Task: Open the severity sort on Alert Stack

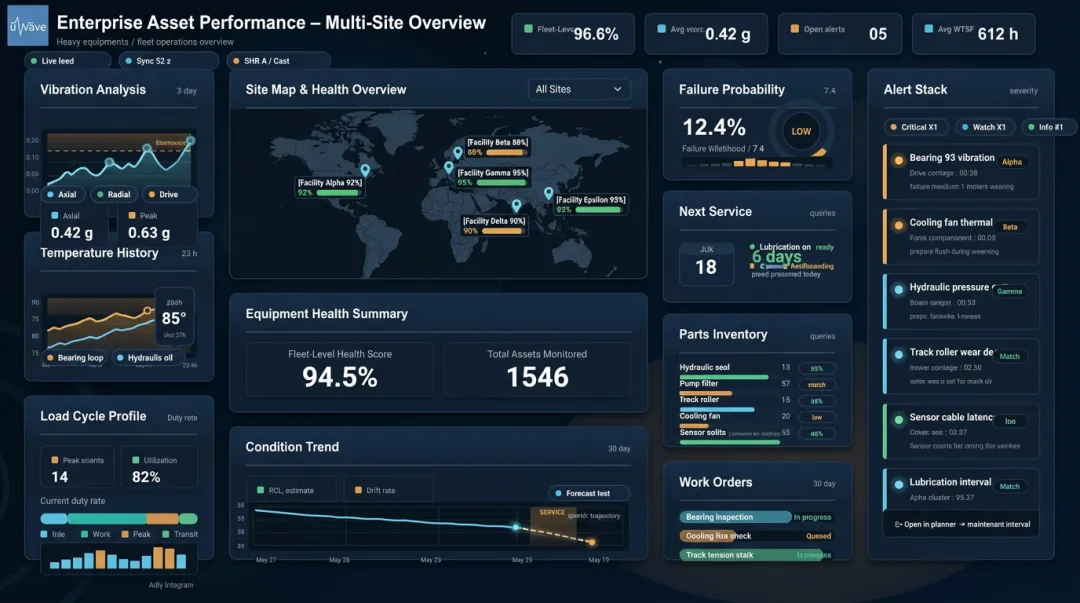Action: click(1023, 91)
